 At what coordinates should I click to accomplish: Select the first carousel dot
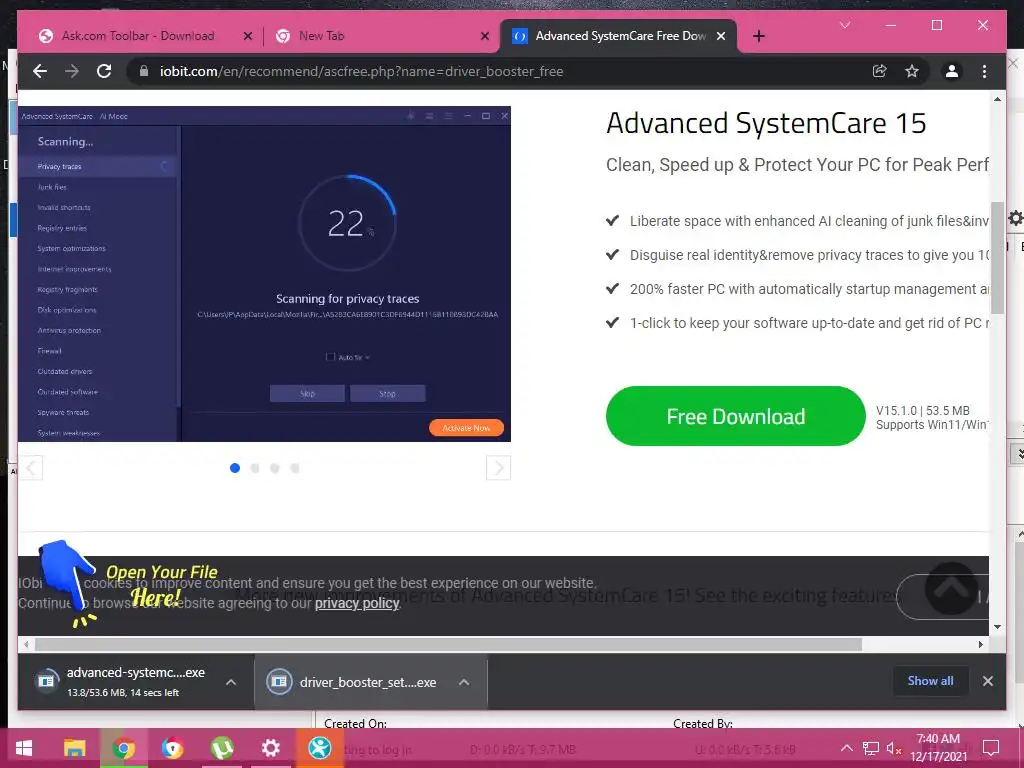click(x=235, y=468)
